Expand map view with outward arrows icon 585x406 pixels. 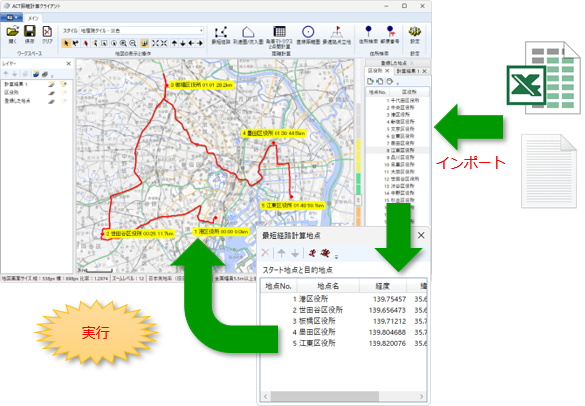point(155,43)
